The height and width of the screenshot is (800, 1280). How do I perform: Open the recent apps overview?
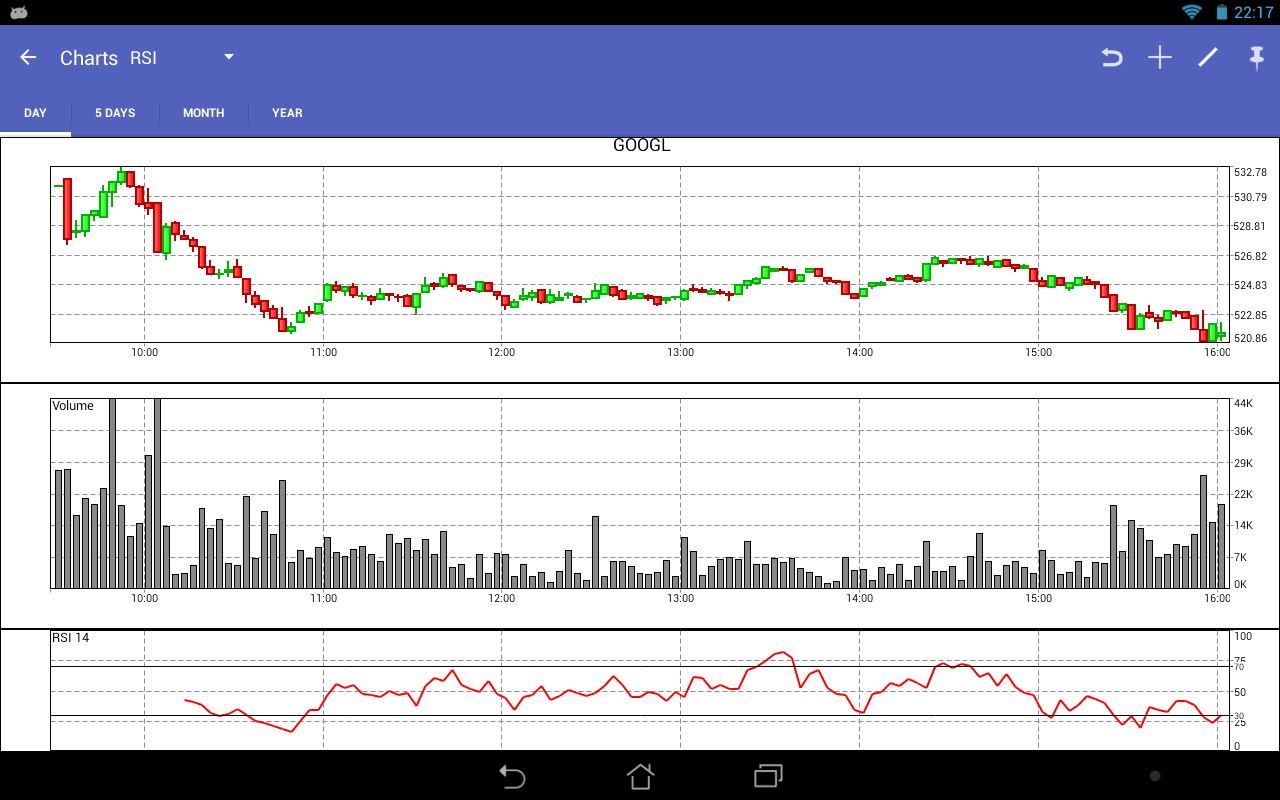(768, 776)
